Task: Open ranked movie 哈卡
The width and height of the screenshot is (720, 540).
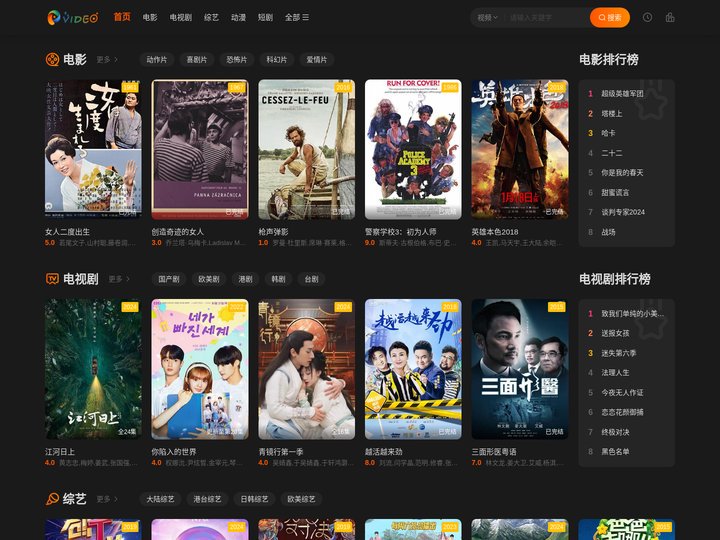Action: [608, 133]
